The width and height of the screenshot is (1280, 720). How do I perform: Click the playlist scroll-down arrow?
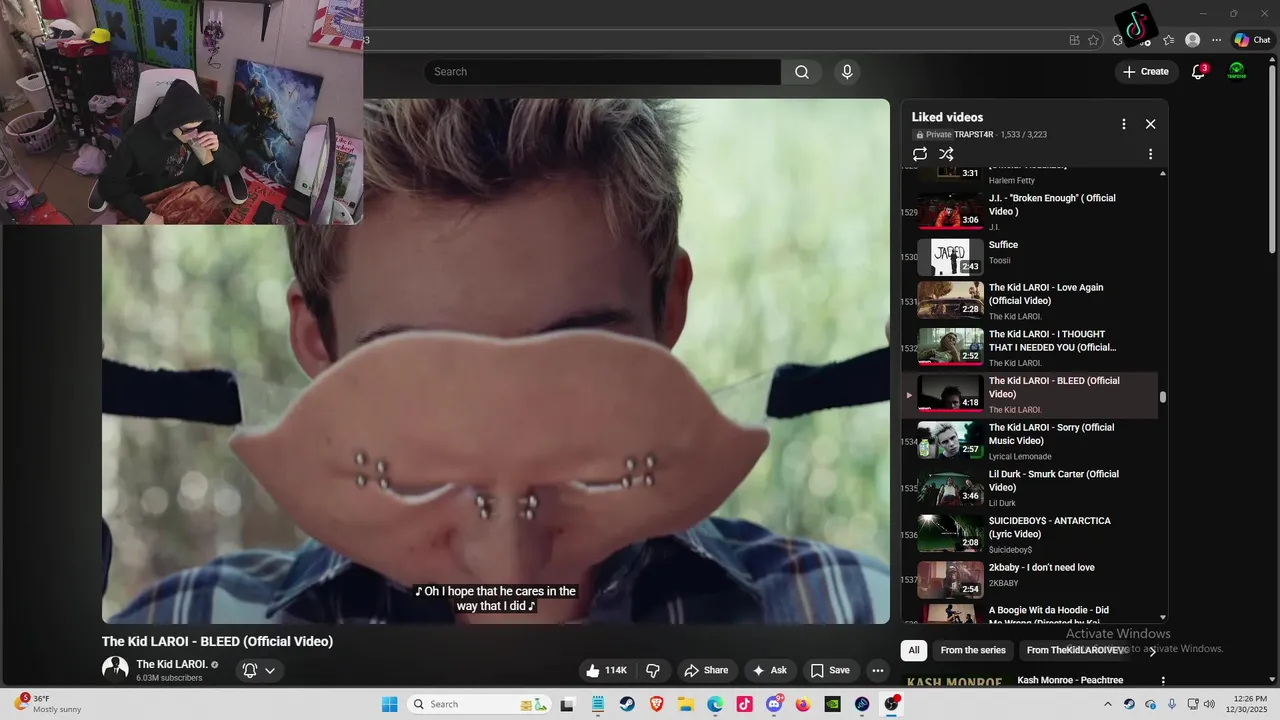pos(1162,618)
